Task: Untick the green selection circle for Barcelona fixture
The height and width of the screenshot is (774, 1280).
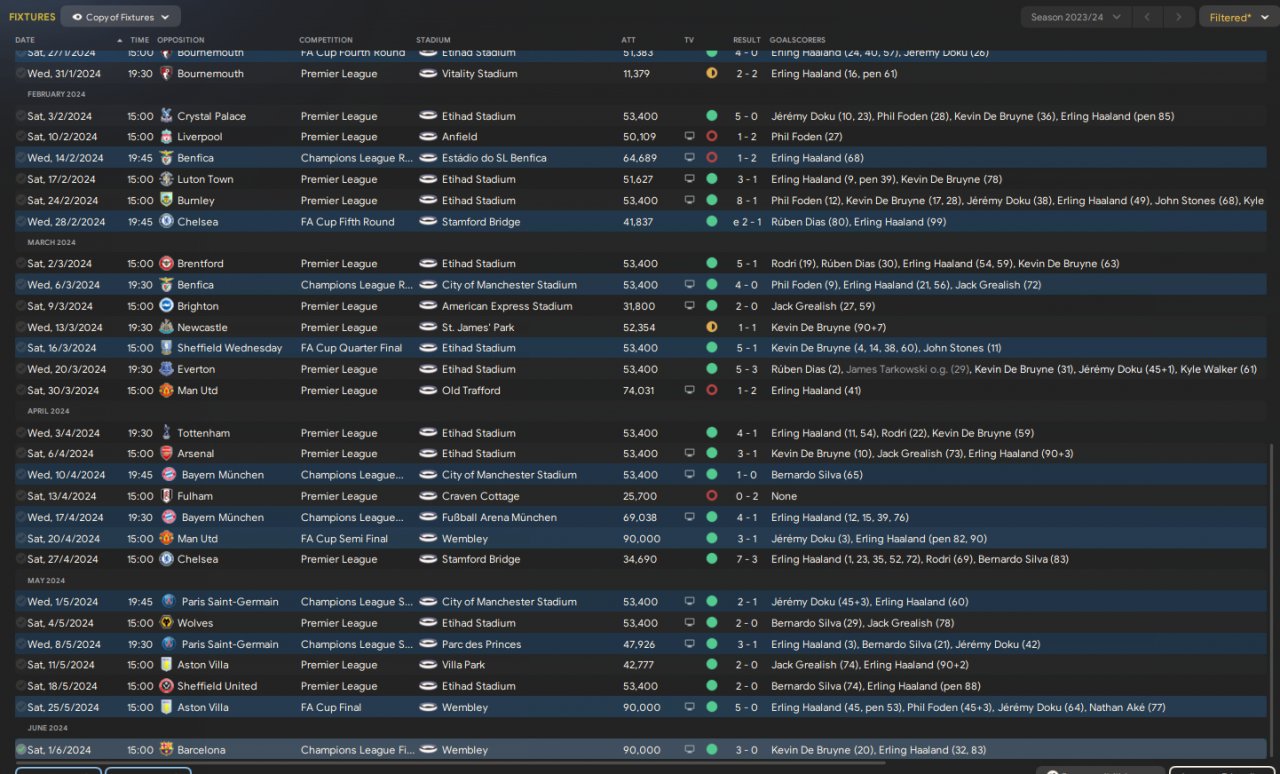Action: click(x=21, y=750)
